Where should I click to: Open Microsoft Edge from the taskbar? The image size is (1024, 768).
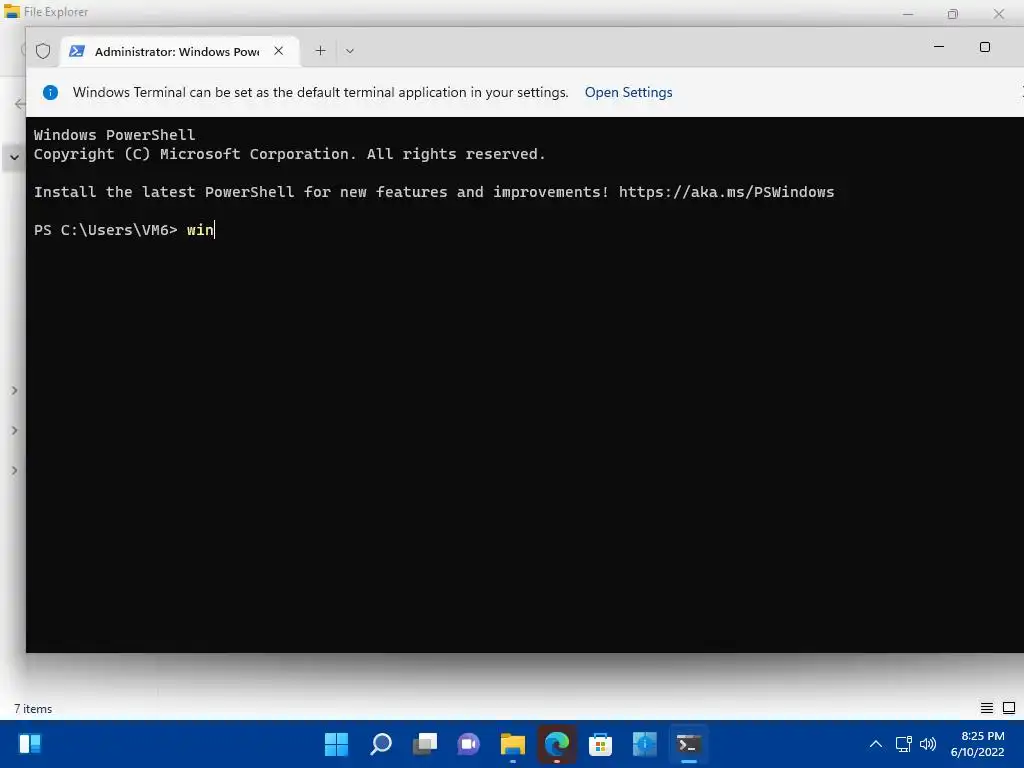556,744
